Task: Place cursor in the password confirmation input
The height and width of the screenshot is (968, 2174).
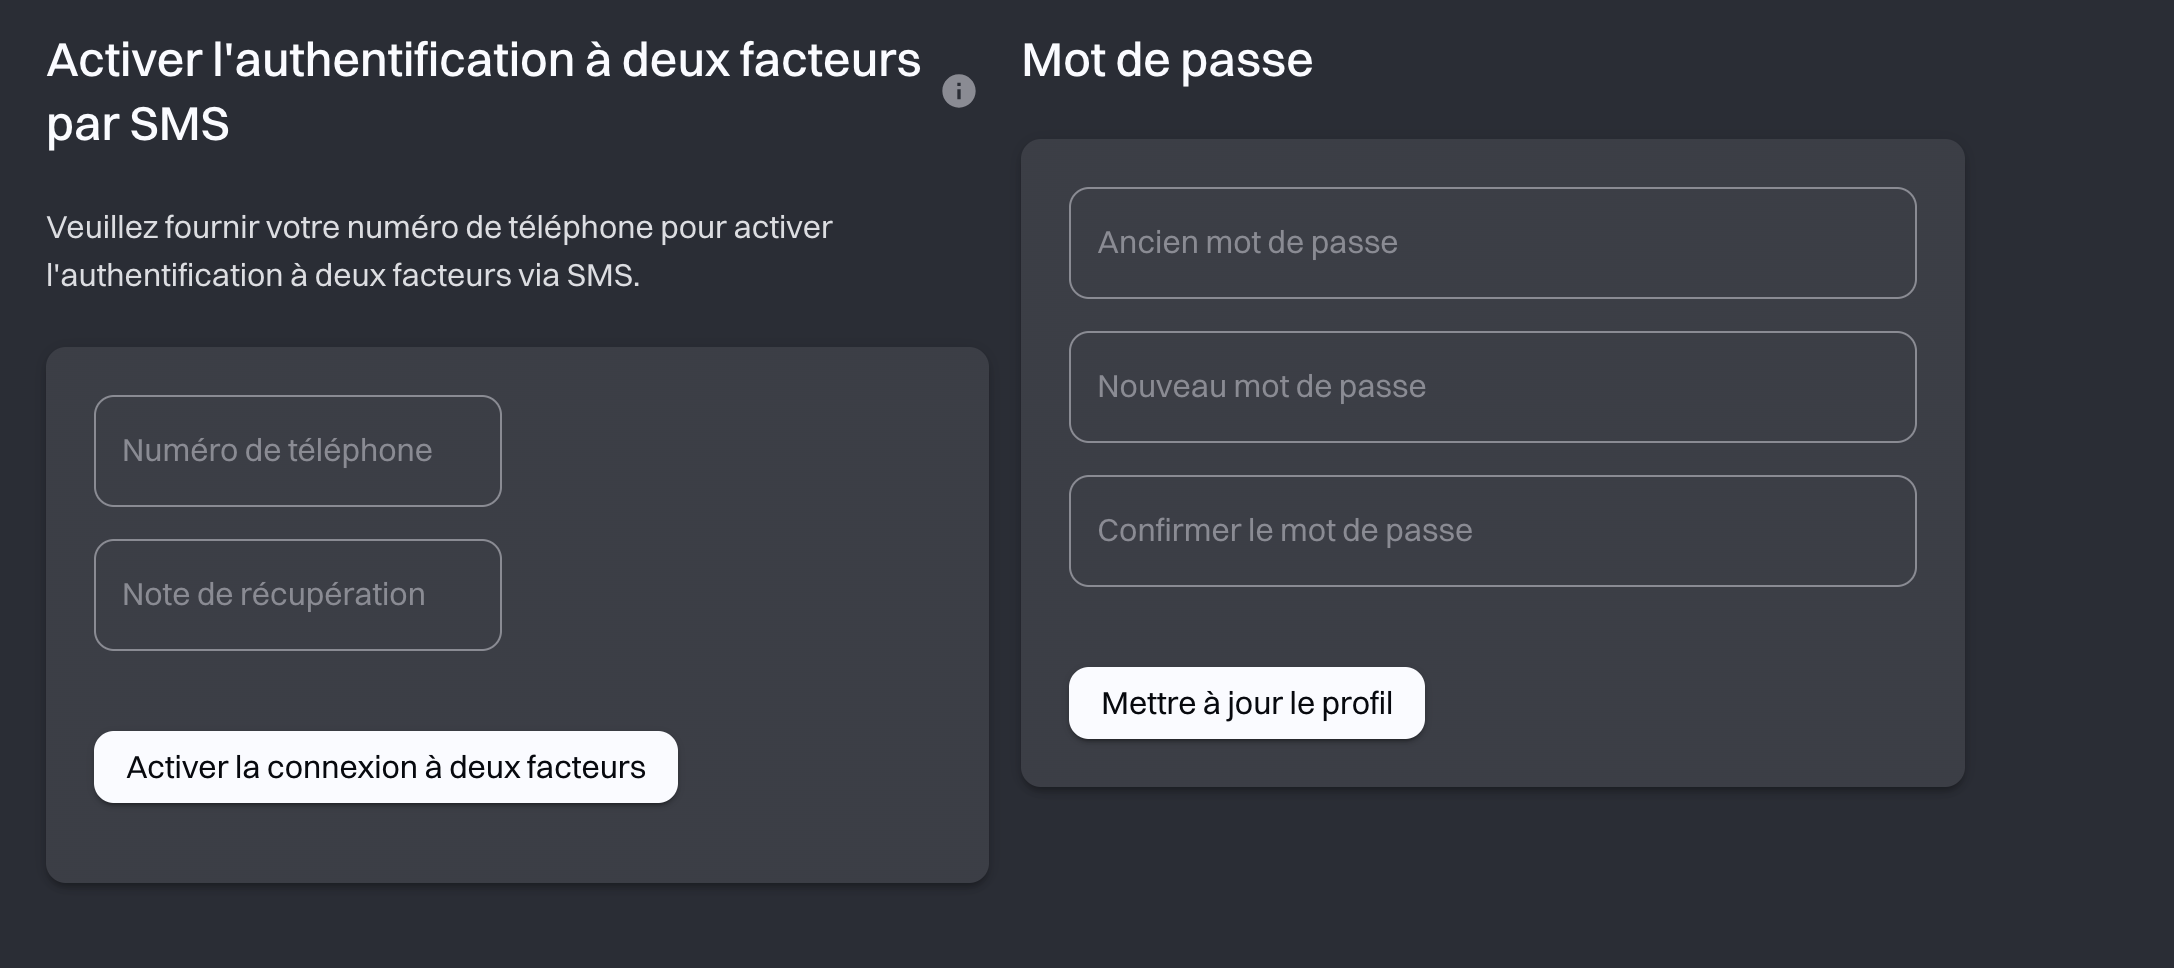Action: coord(1491,531)
